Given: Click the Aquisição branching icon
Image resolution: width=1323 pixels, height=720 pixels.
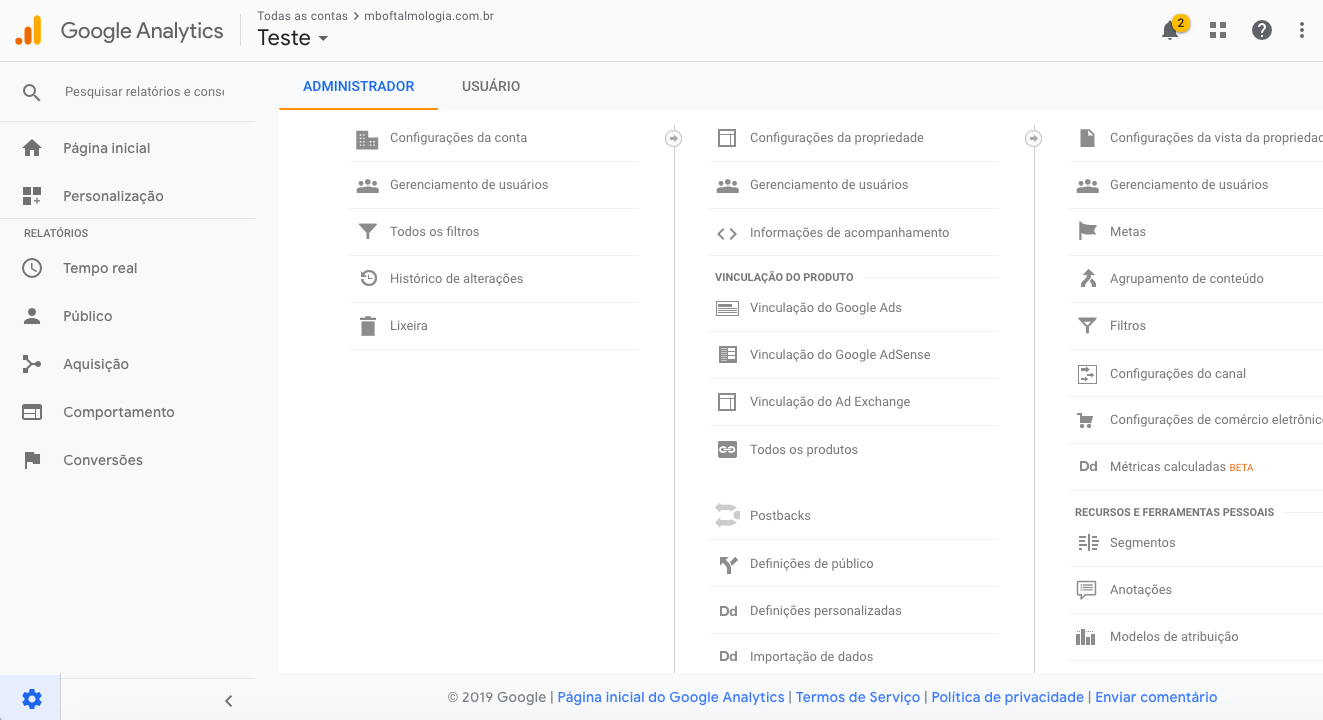Looking at the screenshot, I should pos(32,364).
